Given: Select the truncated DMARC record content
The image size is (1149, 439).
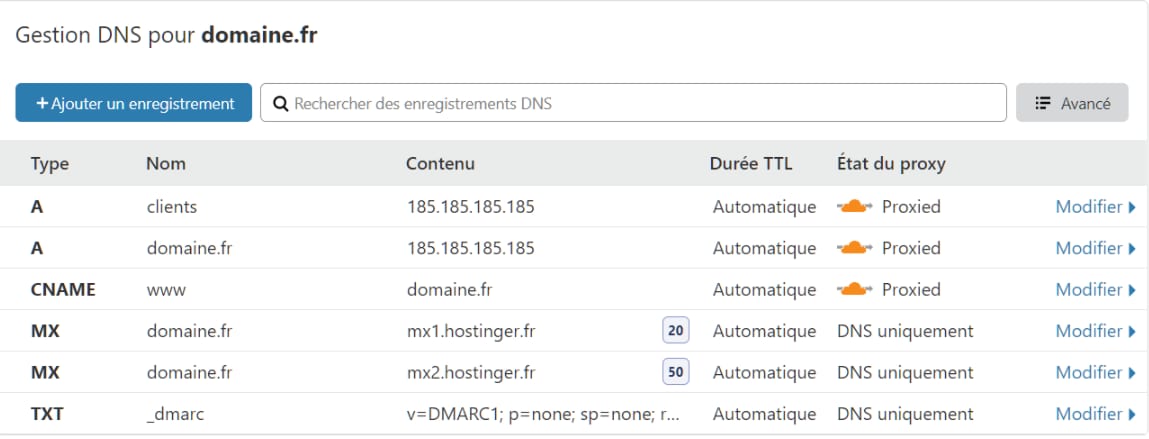Looking at the screenshot, I should click(x=544, y=414).
